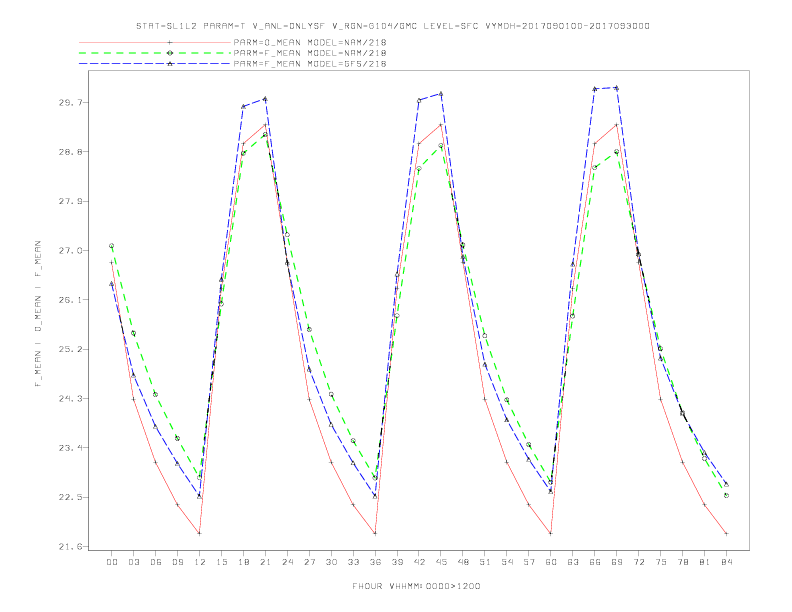The image size is (792, 612).
Task: Click the vertical axis title F_MEAN | O_MEAN | F_MEAN
Action: (x=38, y=314)
